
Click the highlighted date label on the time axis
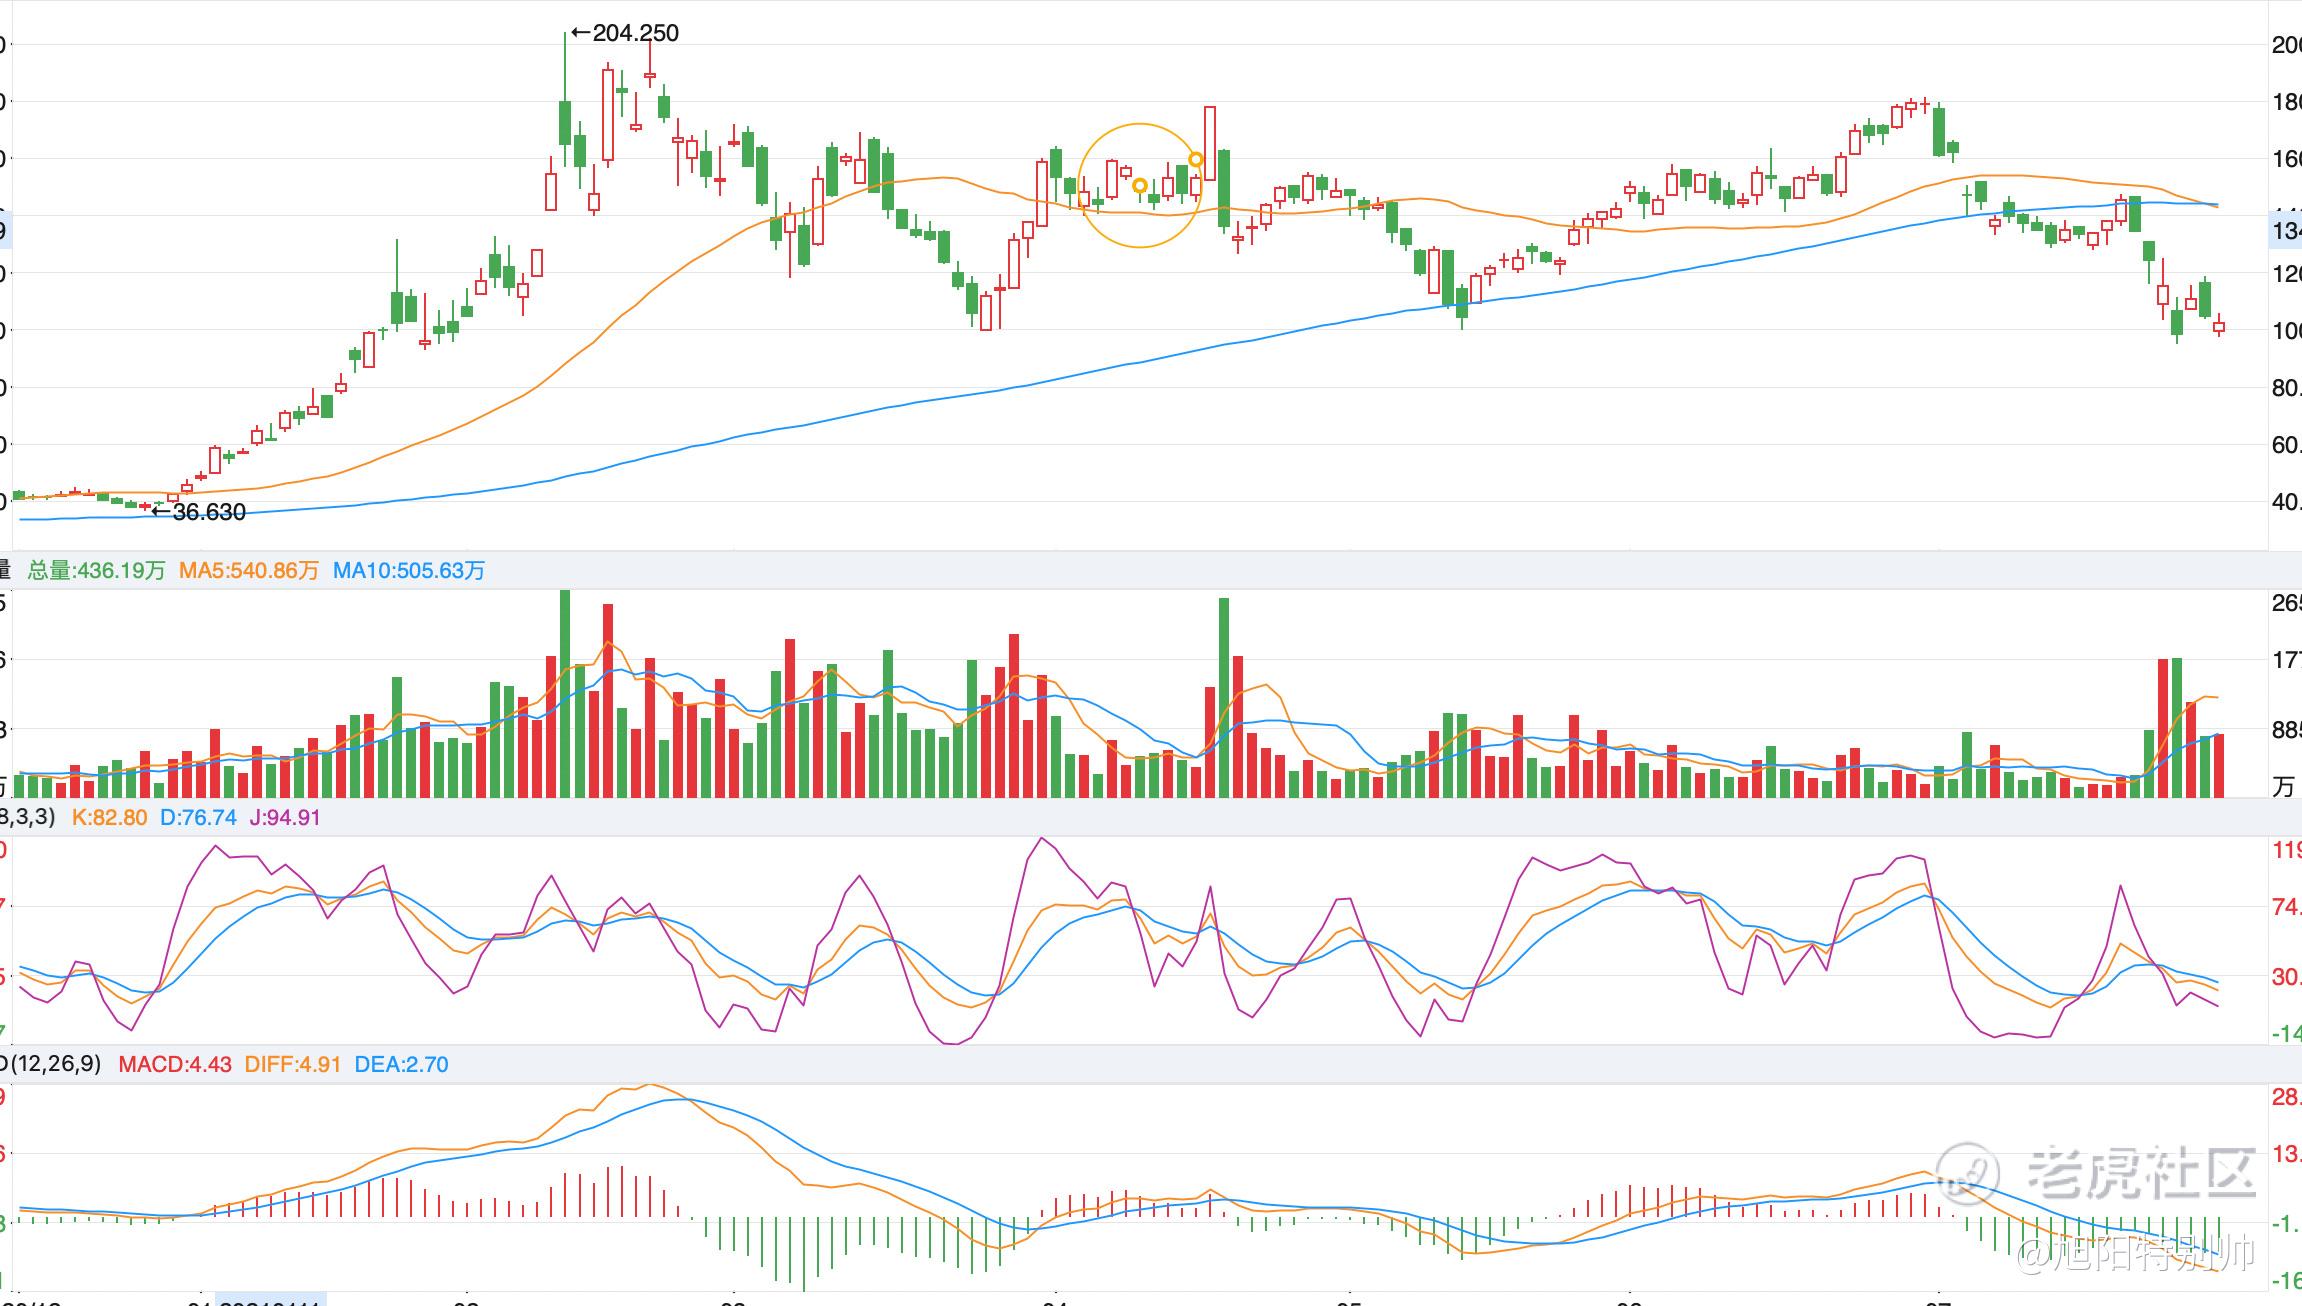pos(270,1299)
